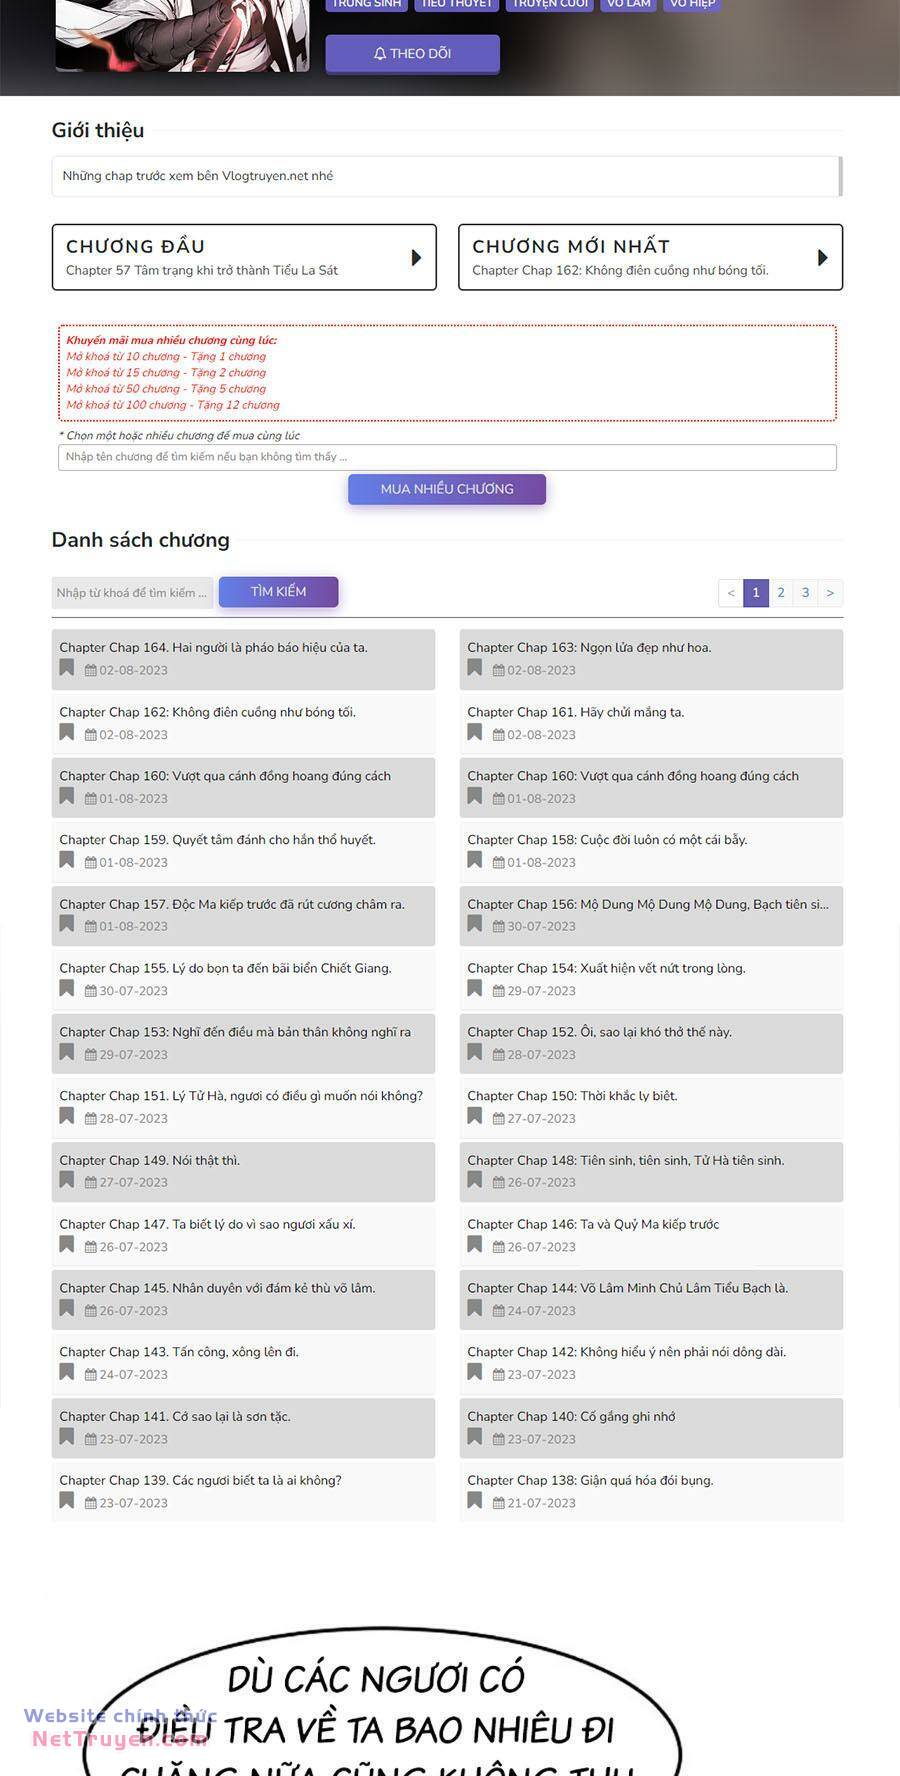The image size is (900, 1776).
Task: Click bookmark icon under Chapter Chap 163
Action: click(475, 668)
